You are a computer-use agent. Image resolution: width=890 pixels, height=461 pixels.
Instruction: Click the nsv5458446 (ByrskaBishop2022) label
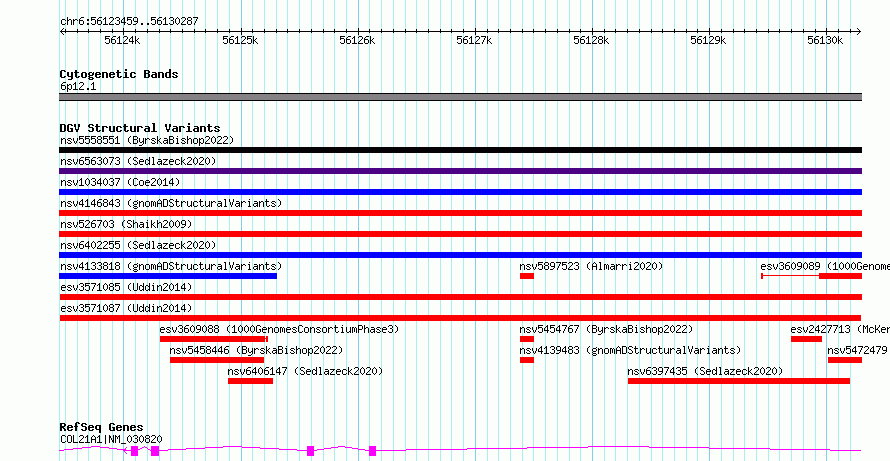(256, 350)
